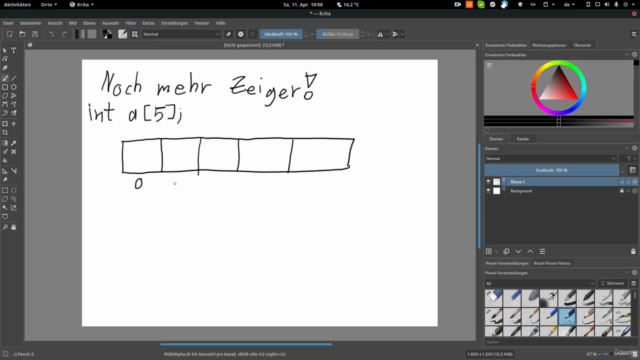The height and width of the screenshot is (360, 640).
Task: Select the Crop tool
Action: 5,133
